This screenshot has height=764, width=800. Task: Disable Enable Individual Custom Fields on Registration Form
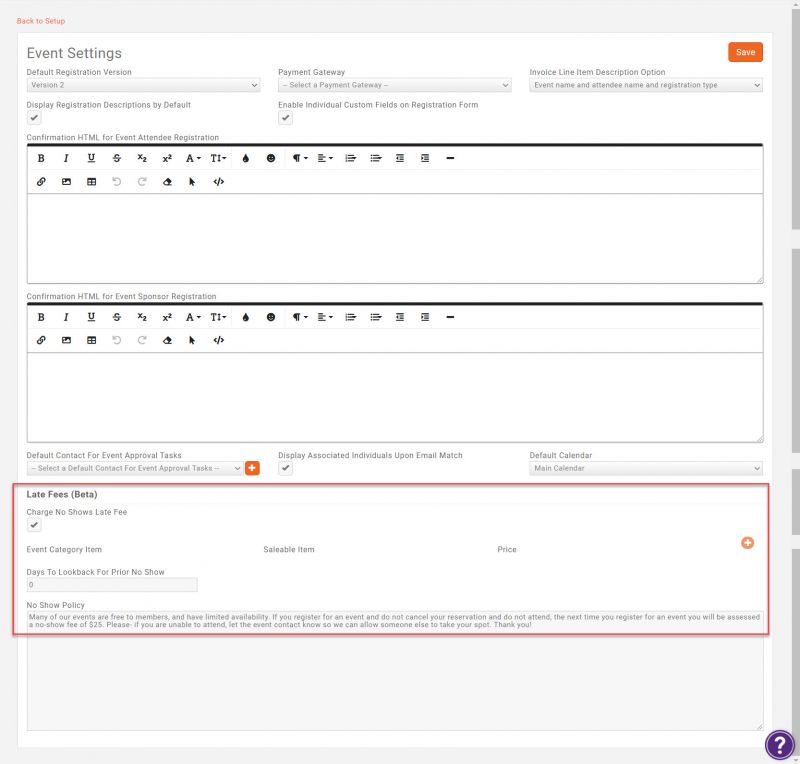pyautogui.click(x=286, y=117)
